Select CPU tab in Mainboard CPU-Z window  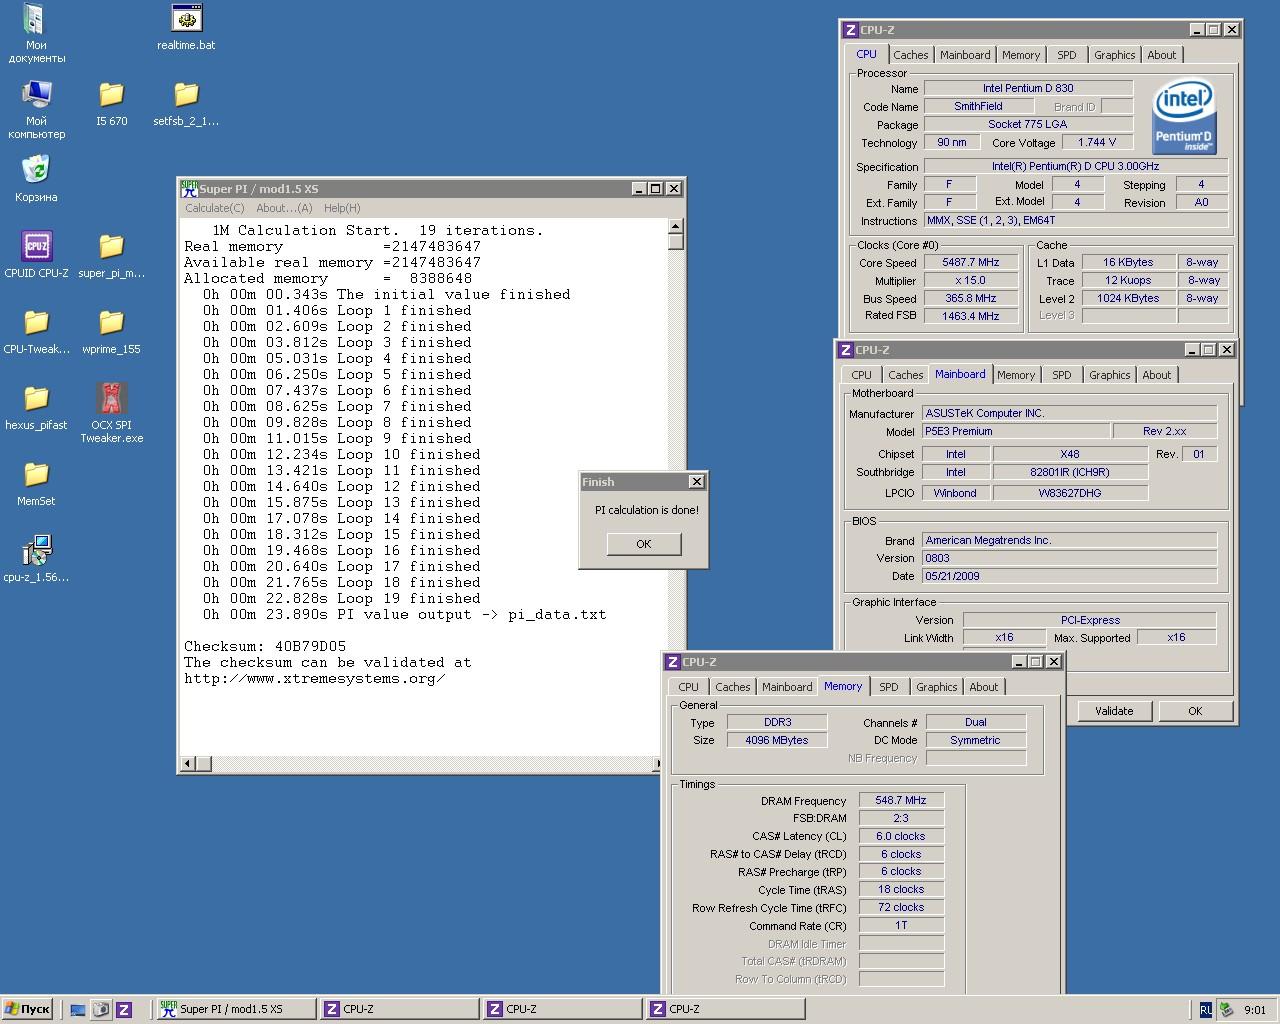click(862, 375)
